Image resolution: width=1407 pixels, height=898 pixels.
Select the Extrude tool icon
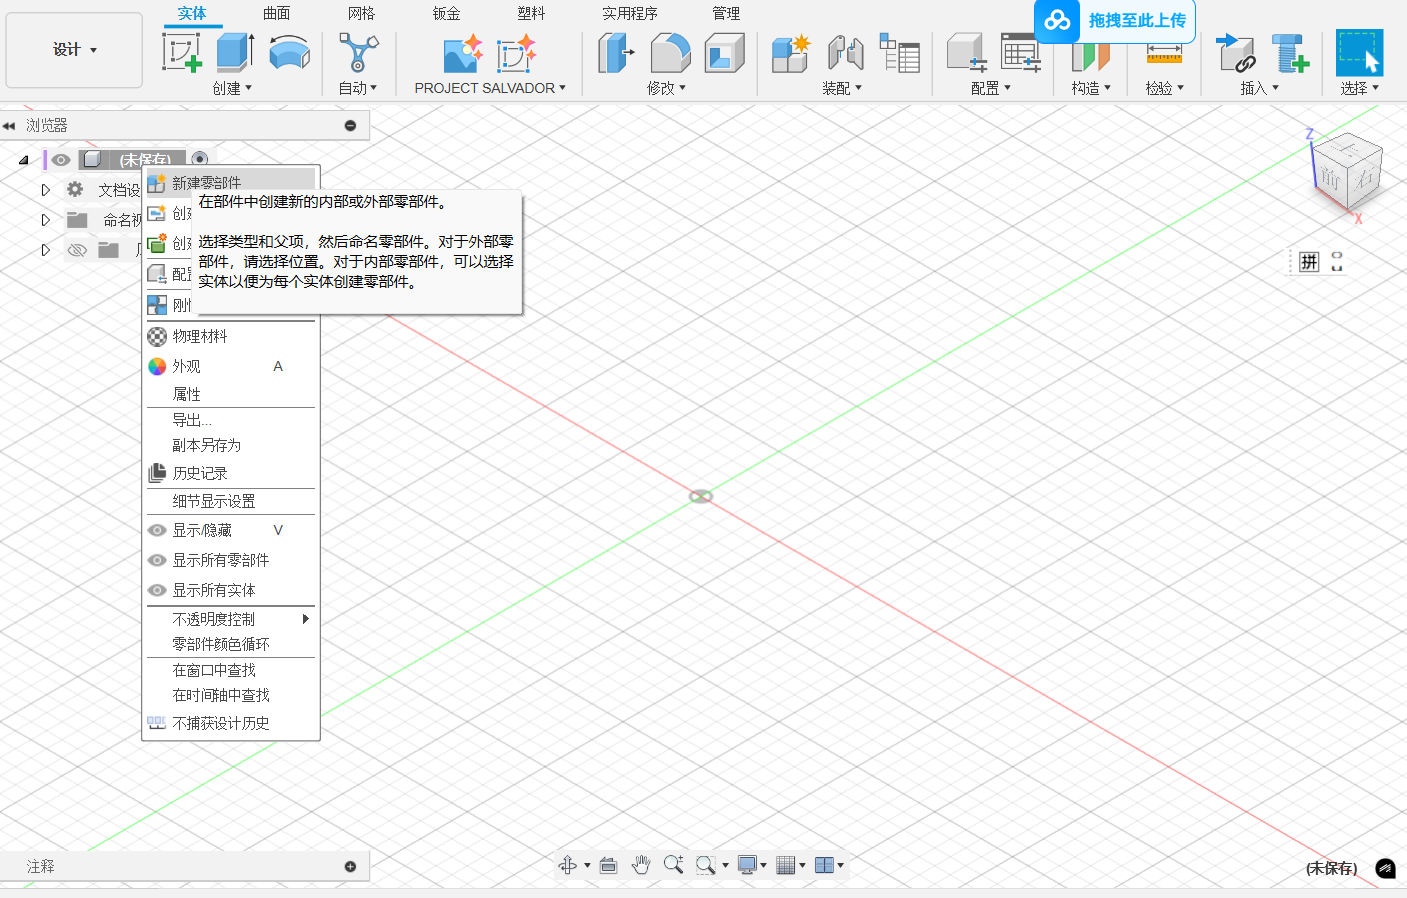click(235, 52)
